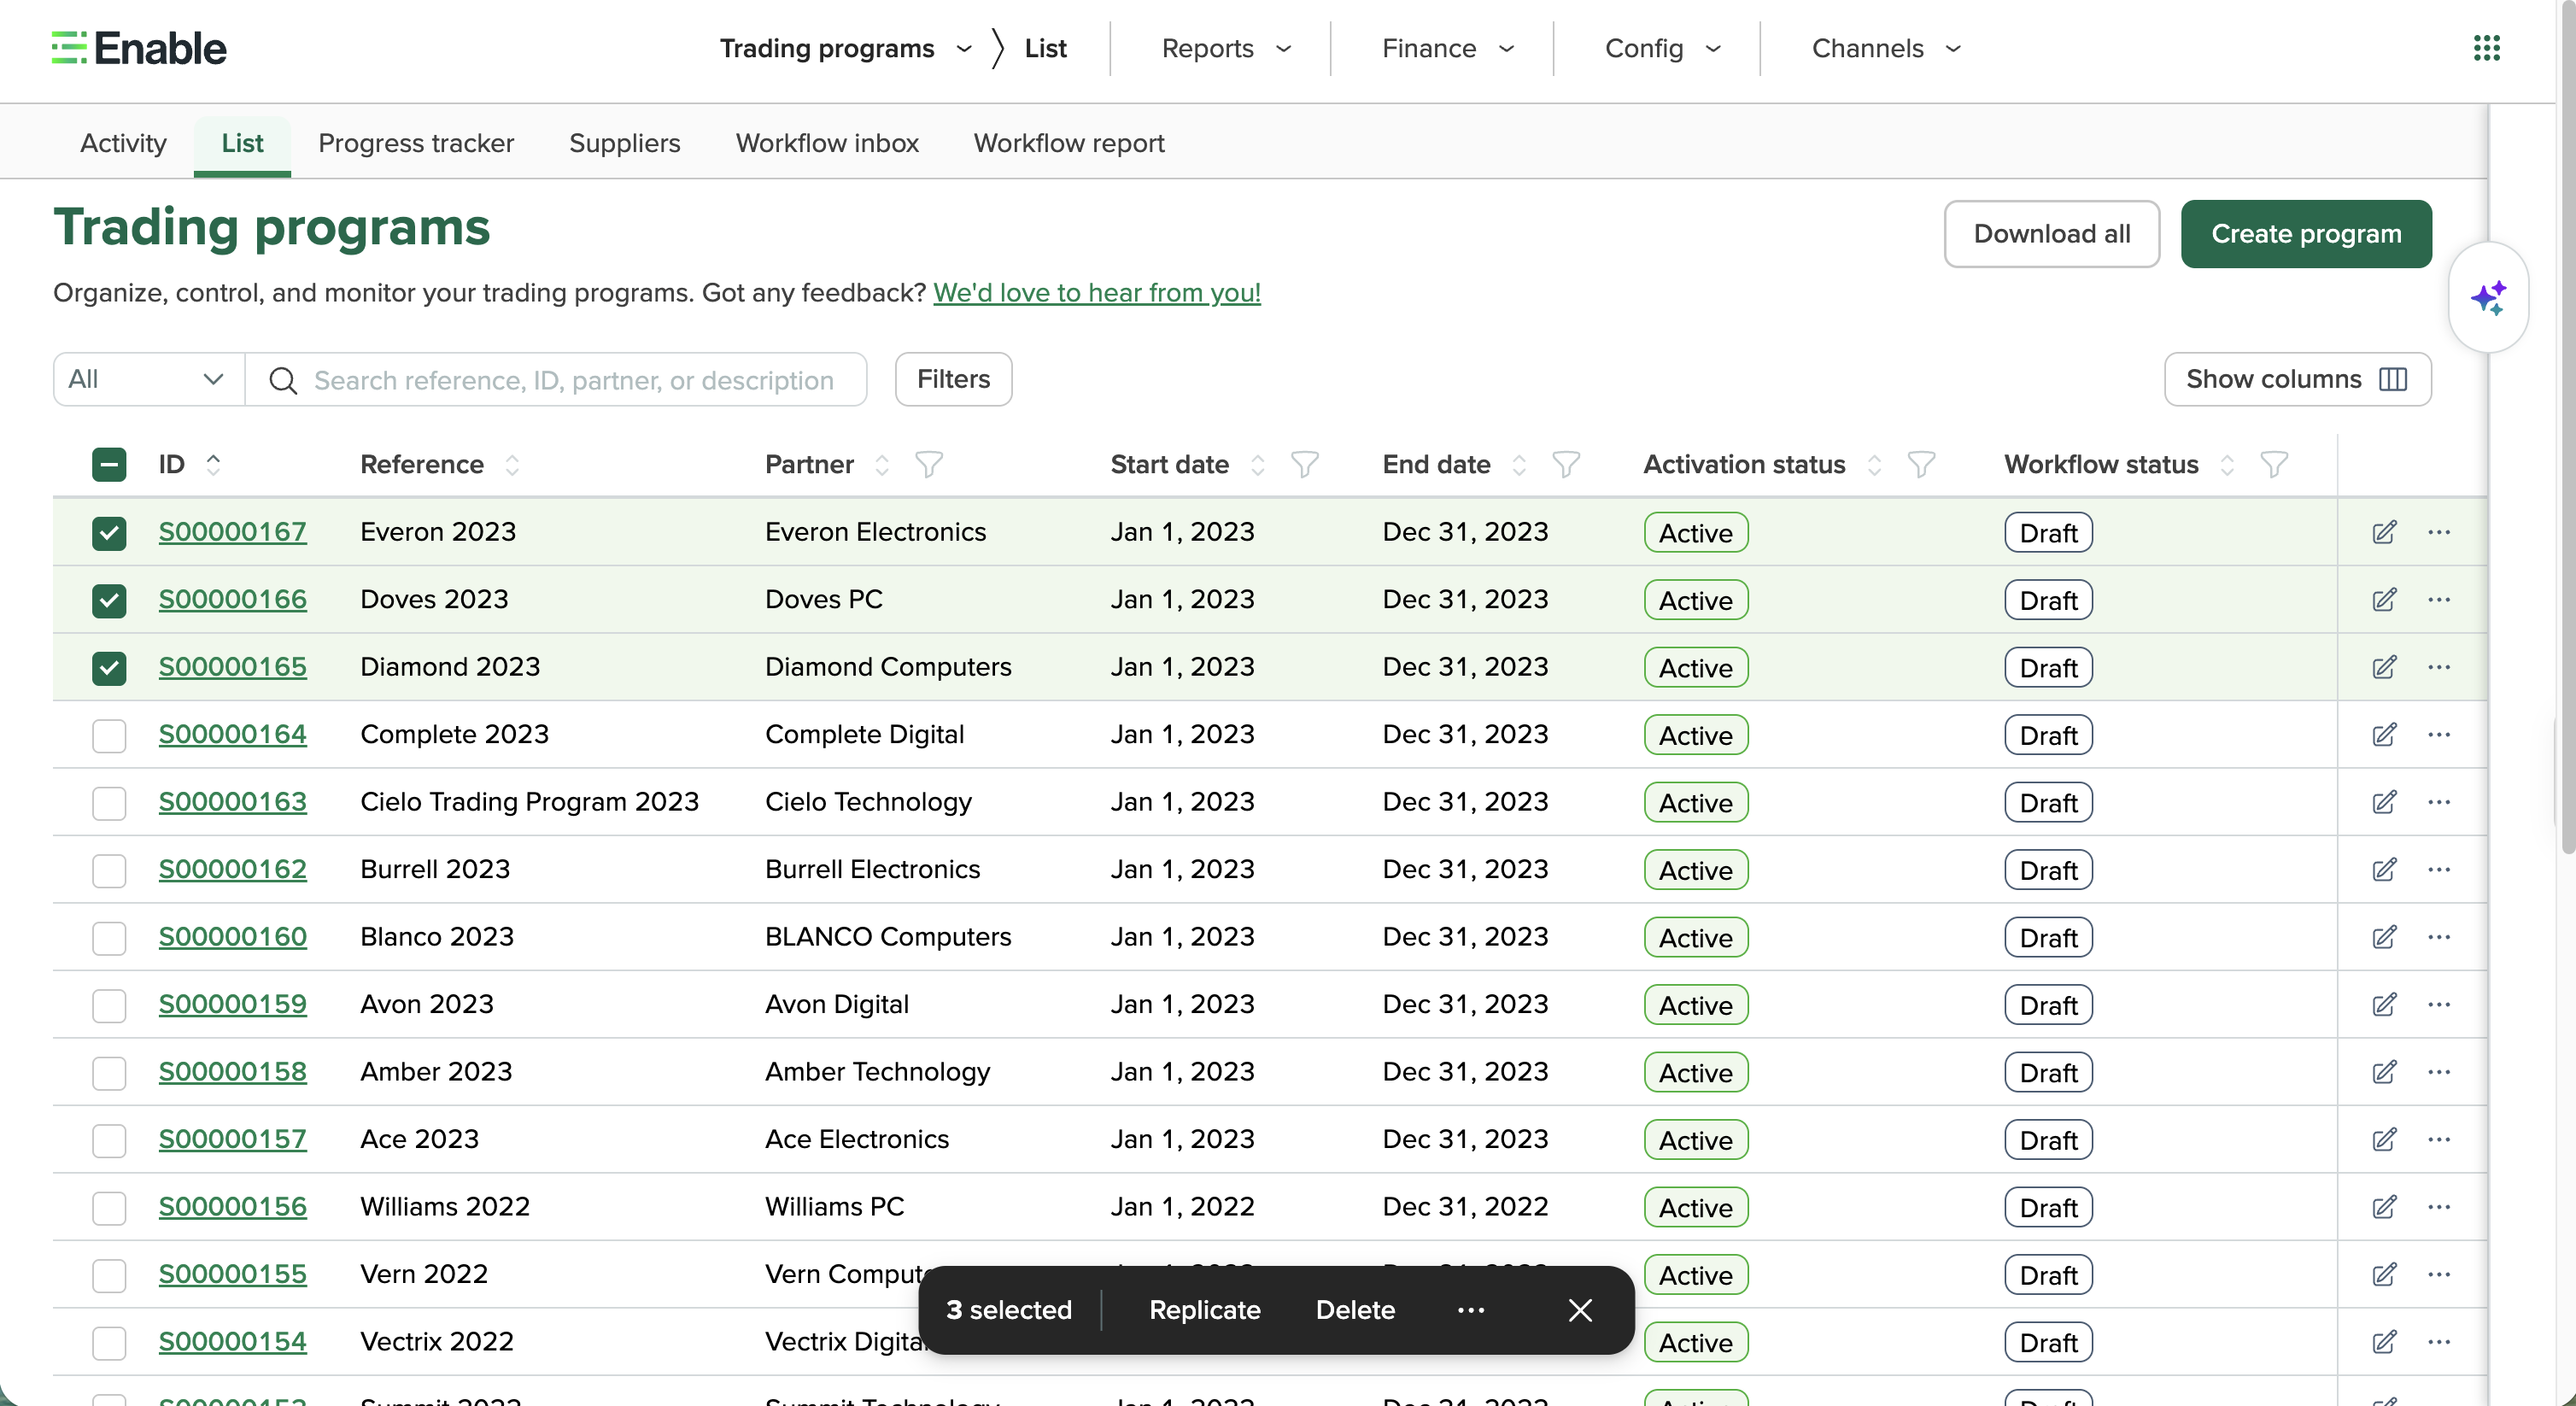This screenshot has height=1406, width=2576.
Task: Check the Williams 2022 row checkbox
Action: click(x=109, y=1207)
